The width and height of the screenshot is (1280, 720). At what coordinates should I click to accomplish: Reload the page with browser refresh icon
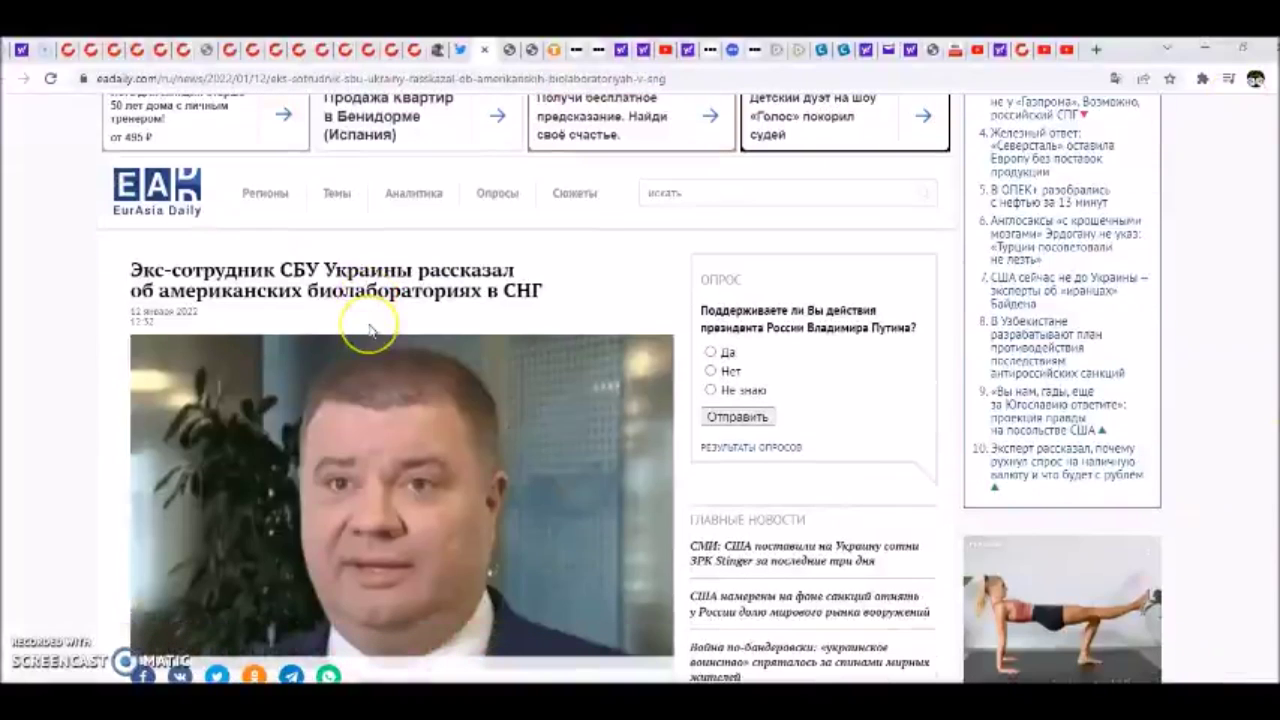pos(50,79)
